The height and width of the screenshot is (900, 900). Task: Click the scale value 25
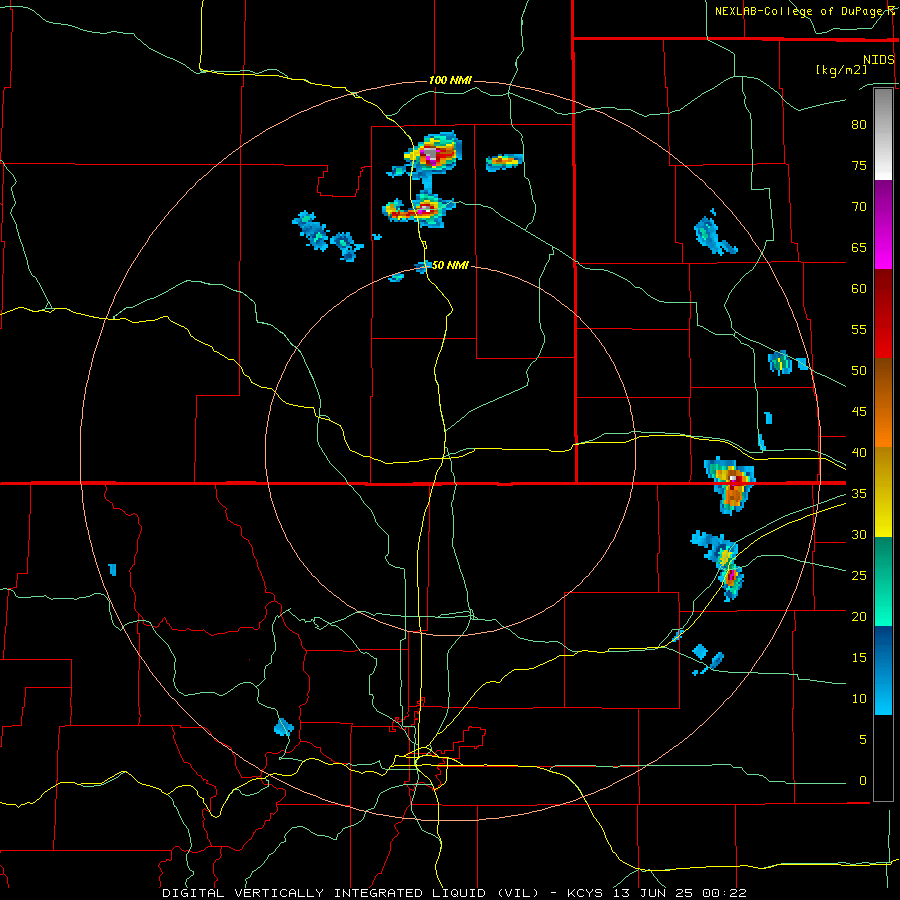pos(859,576)
